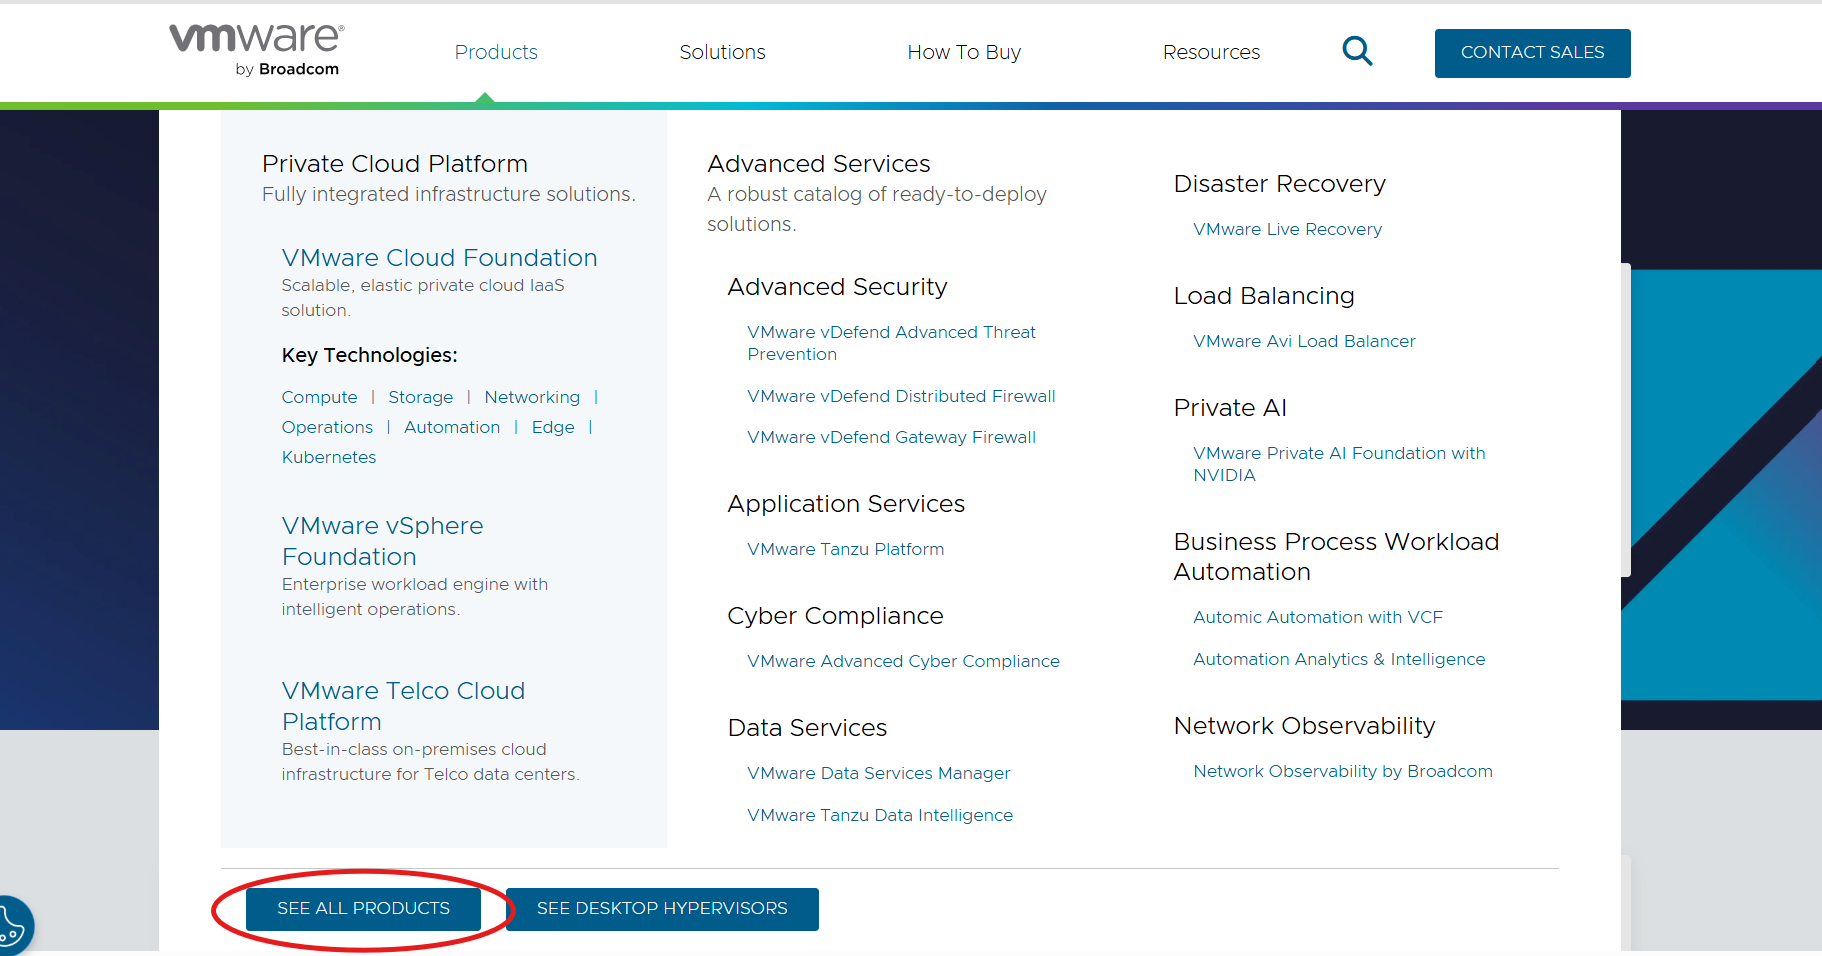Viewport: 1822px width, 956px height.
Task: Open the cookie preferences icon
Action: pyautogui.click(x=12, y=925)
